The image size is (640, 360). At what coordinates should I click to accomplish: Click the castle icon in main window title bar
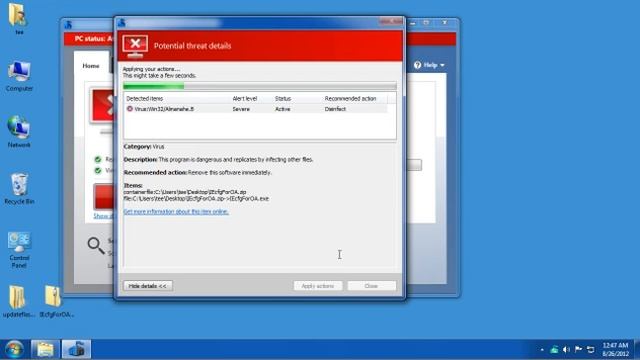pos(69,25)
